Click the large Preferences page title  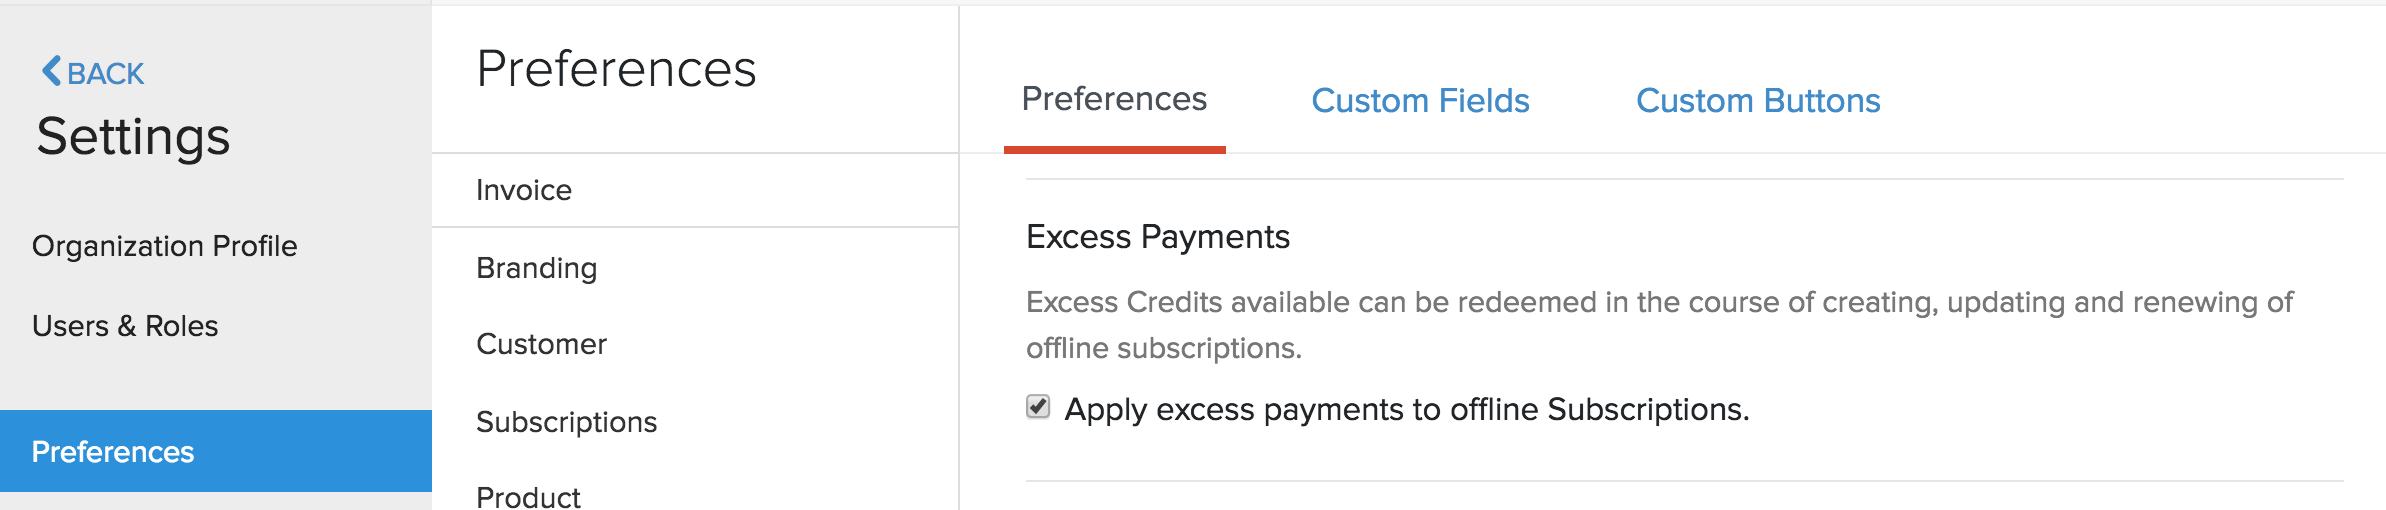tap(616, 69)
